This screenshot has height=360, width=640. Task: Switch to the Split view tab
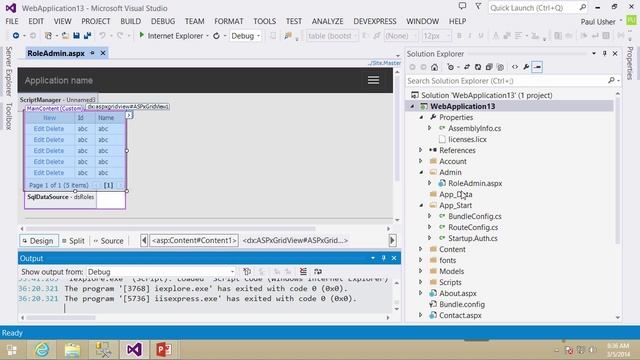(73, 241)
